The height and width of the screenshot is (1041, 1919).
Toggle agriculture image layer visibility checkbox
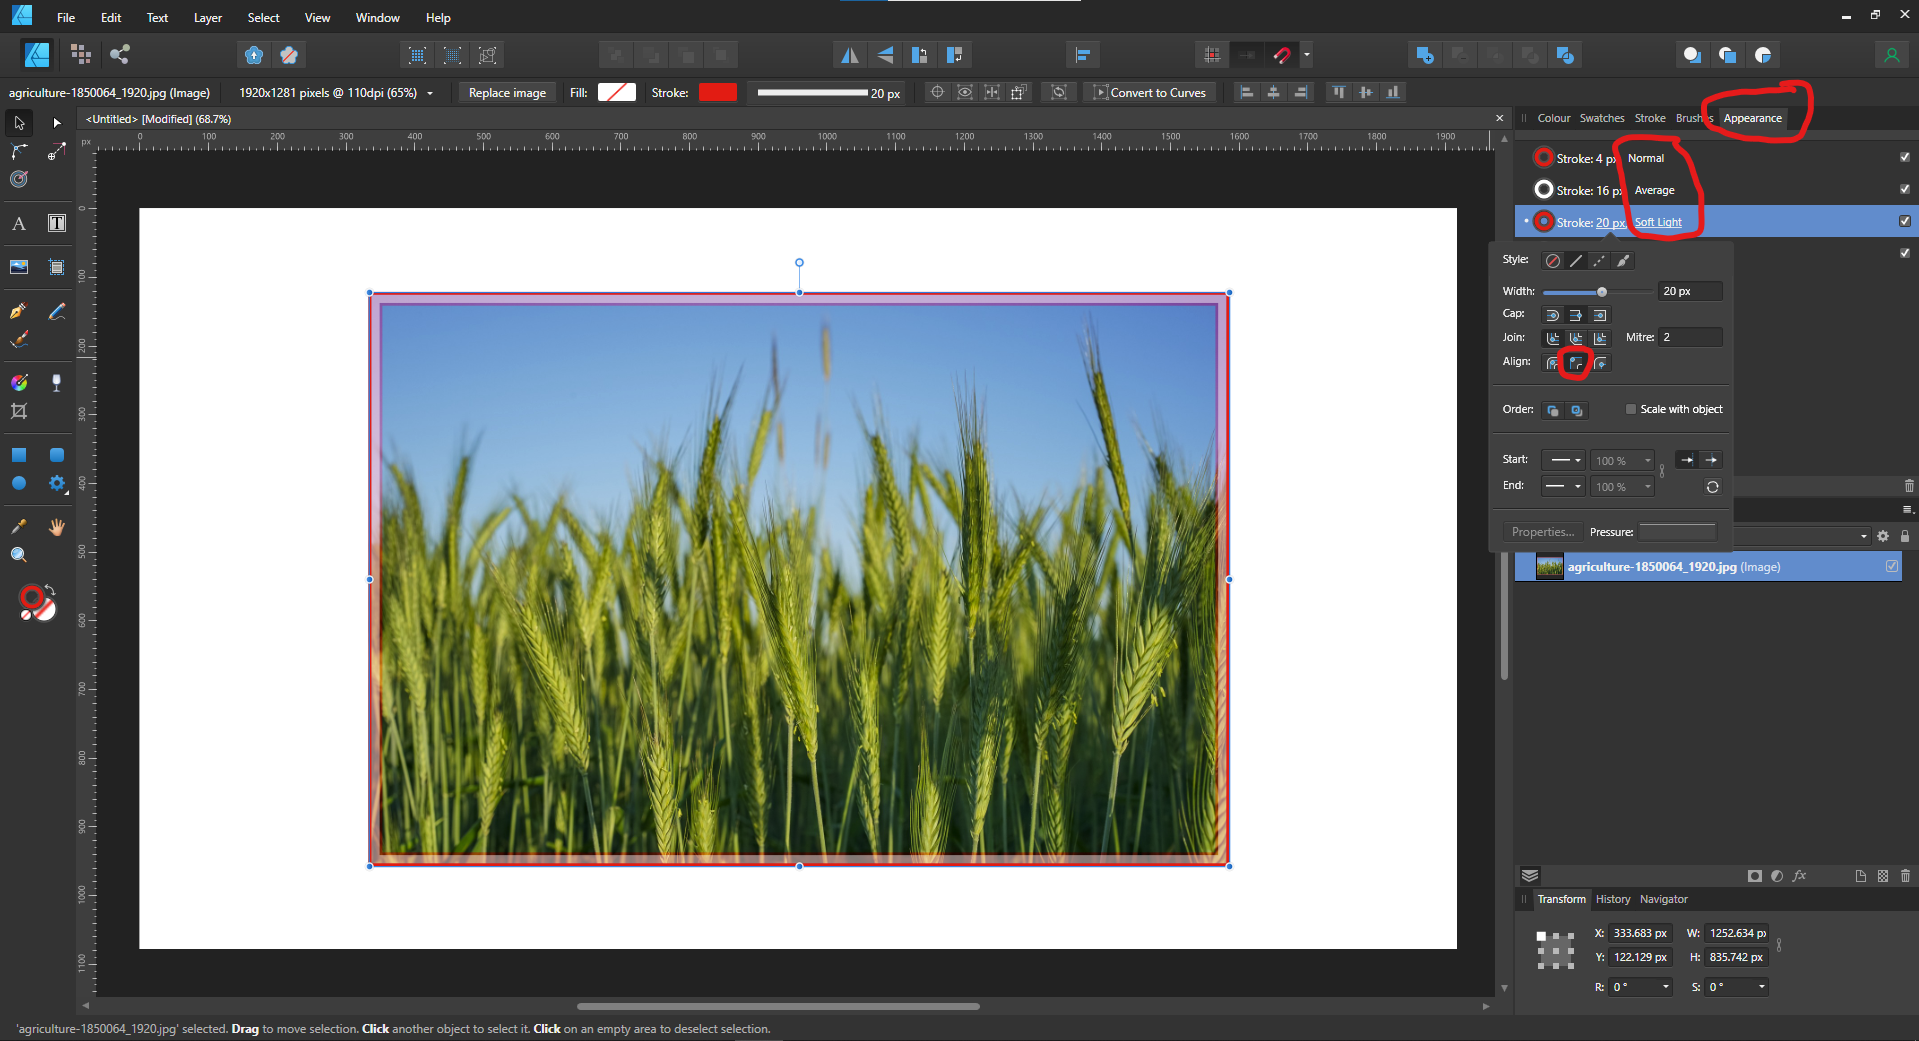(1892, 567)
